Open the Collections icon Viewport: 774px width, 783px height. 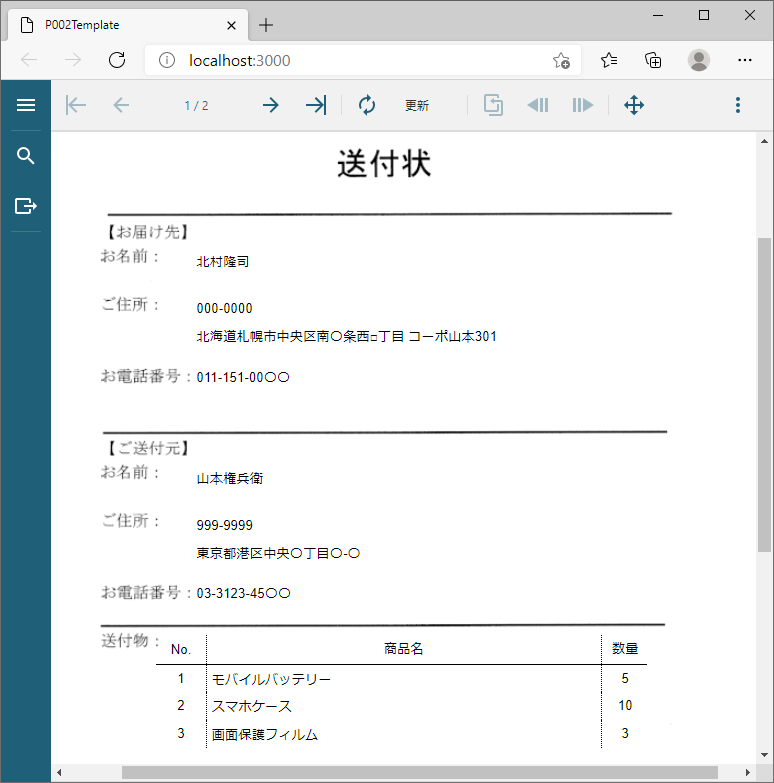(653, 60)
